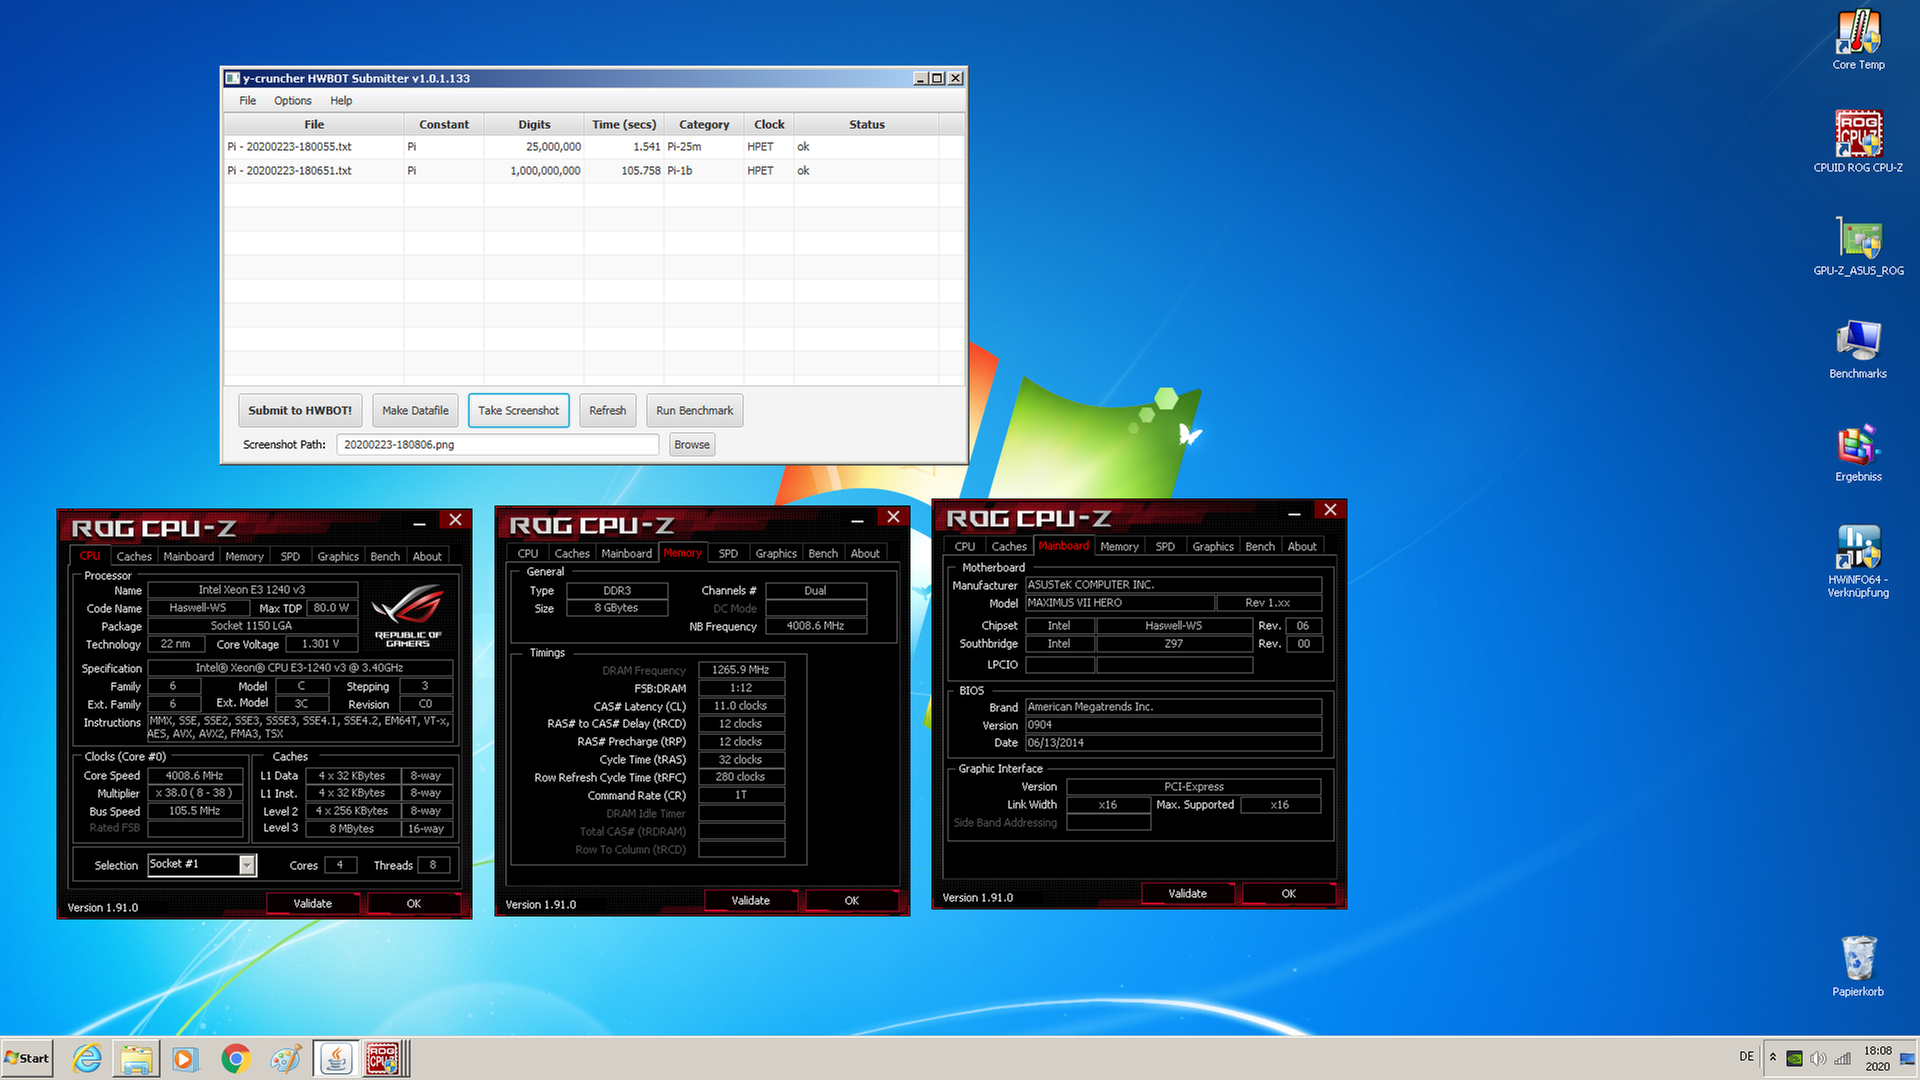Open Paint from the taskbar
1920x1080 pixels.
click(285, 1058)
